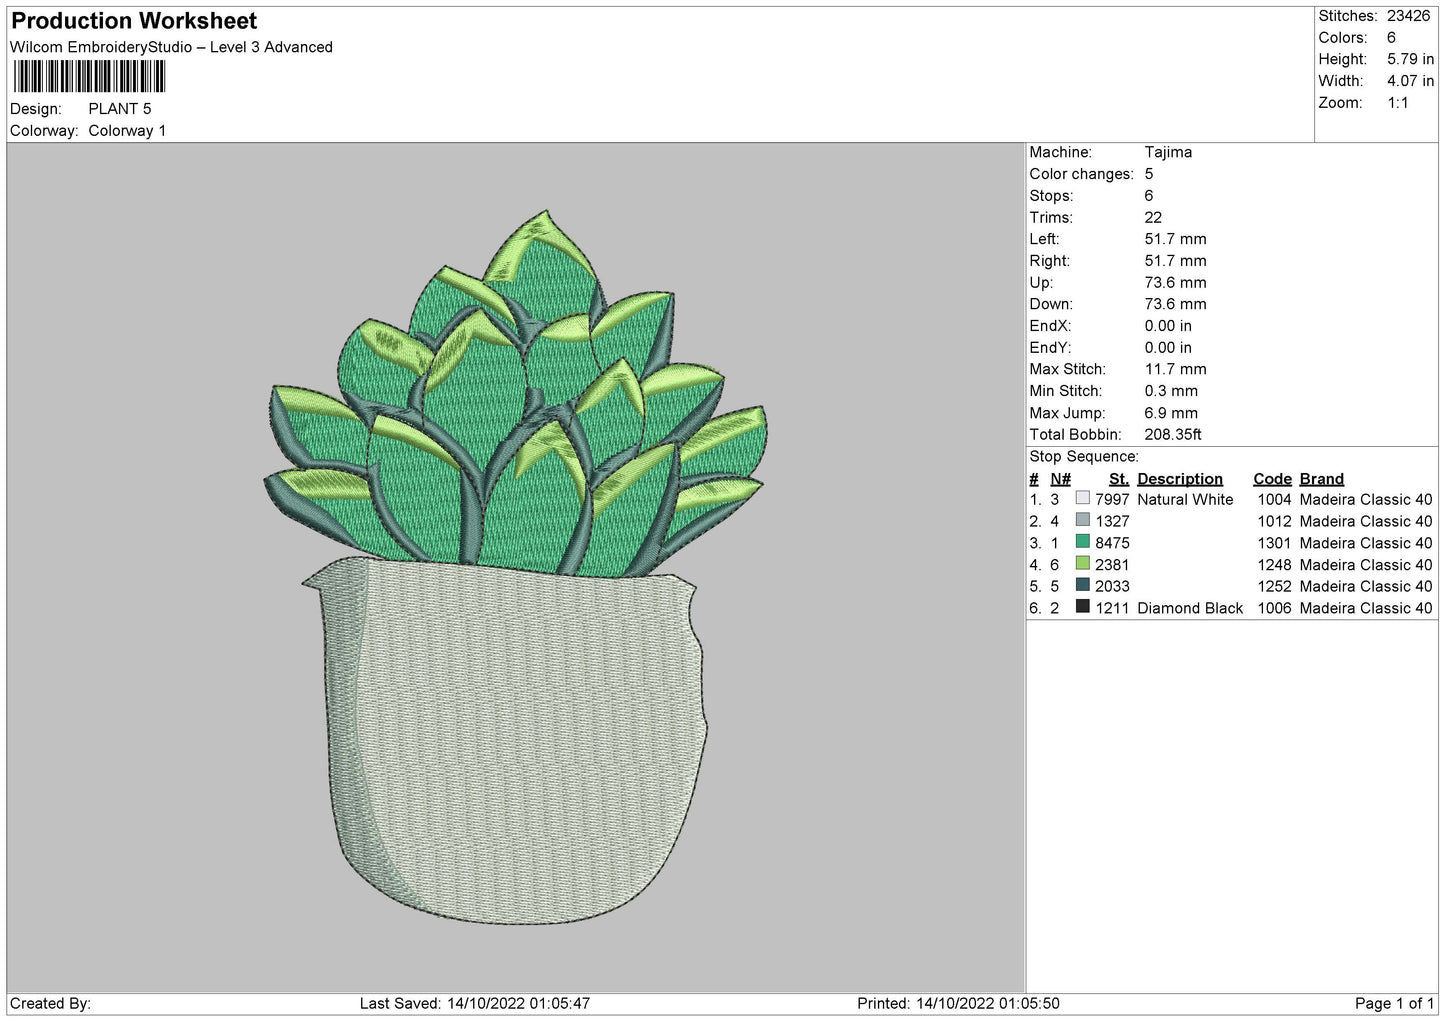Image resolution: width=1445 pixels, height=1021 pixels.
Task: Select the gray swatch for thread 1327
Action: (x=1082, y=520)
